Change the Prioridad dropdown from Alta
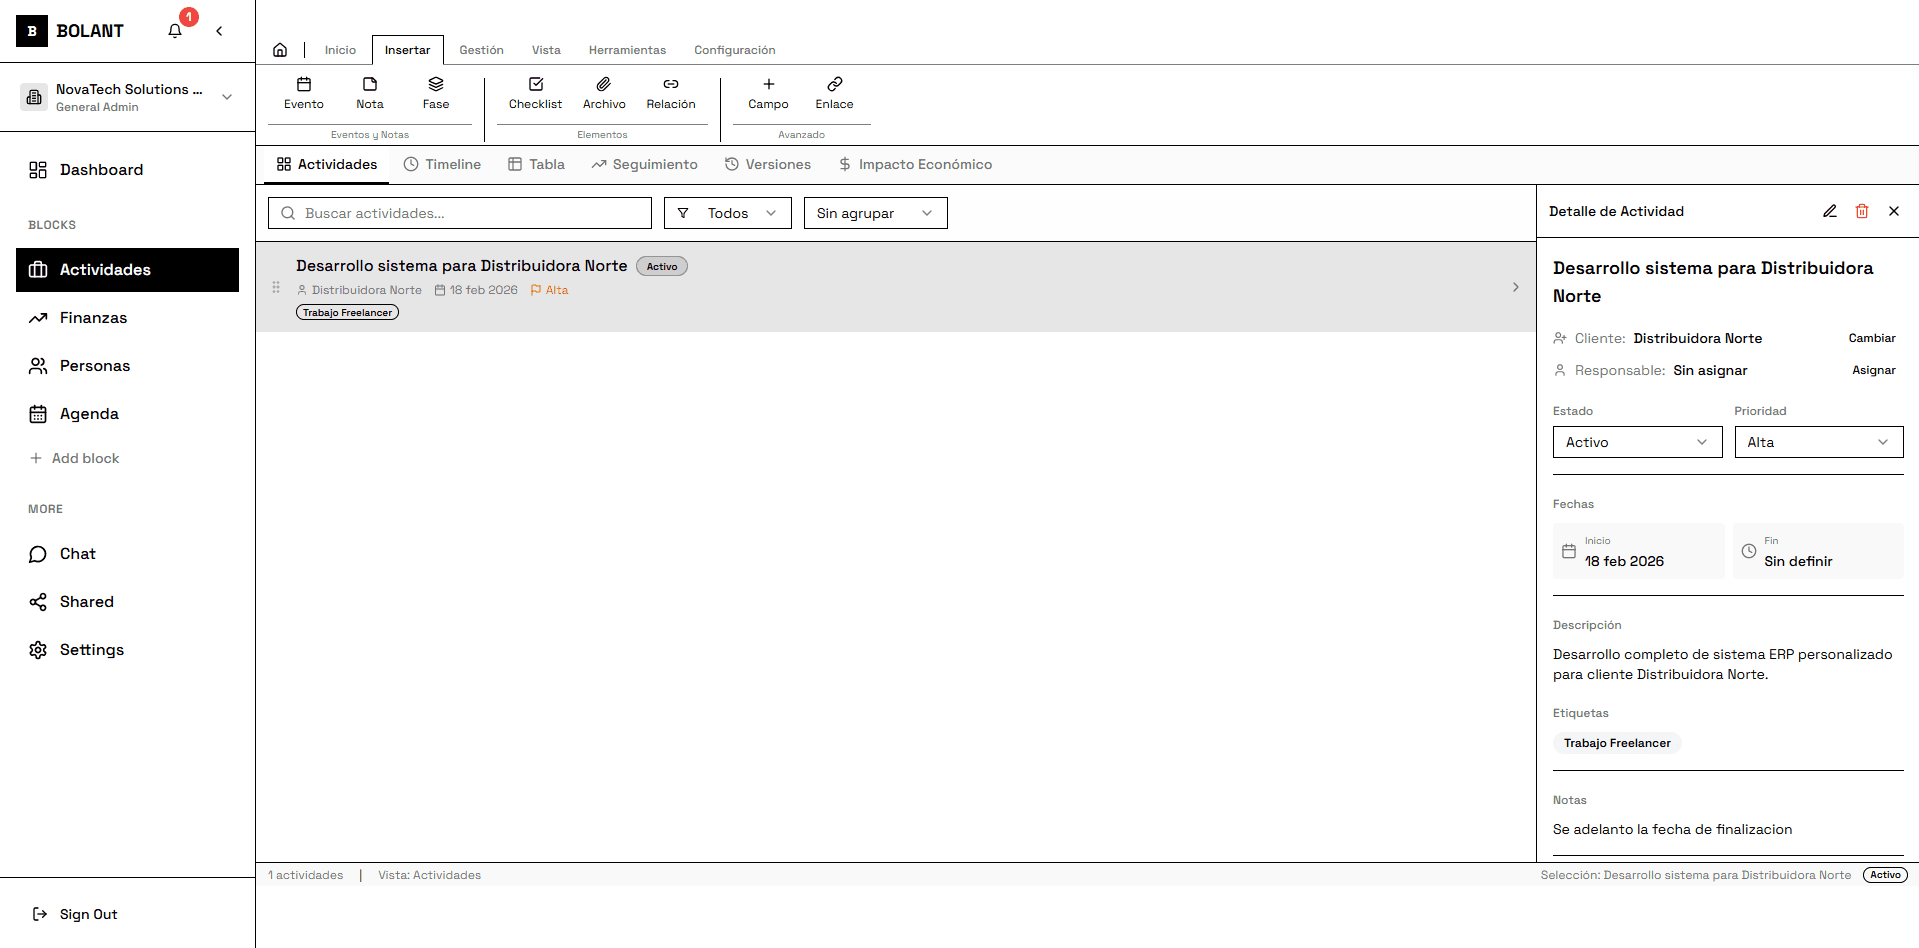 pyautogui.click(x=1818, y=442)
